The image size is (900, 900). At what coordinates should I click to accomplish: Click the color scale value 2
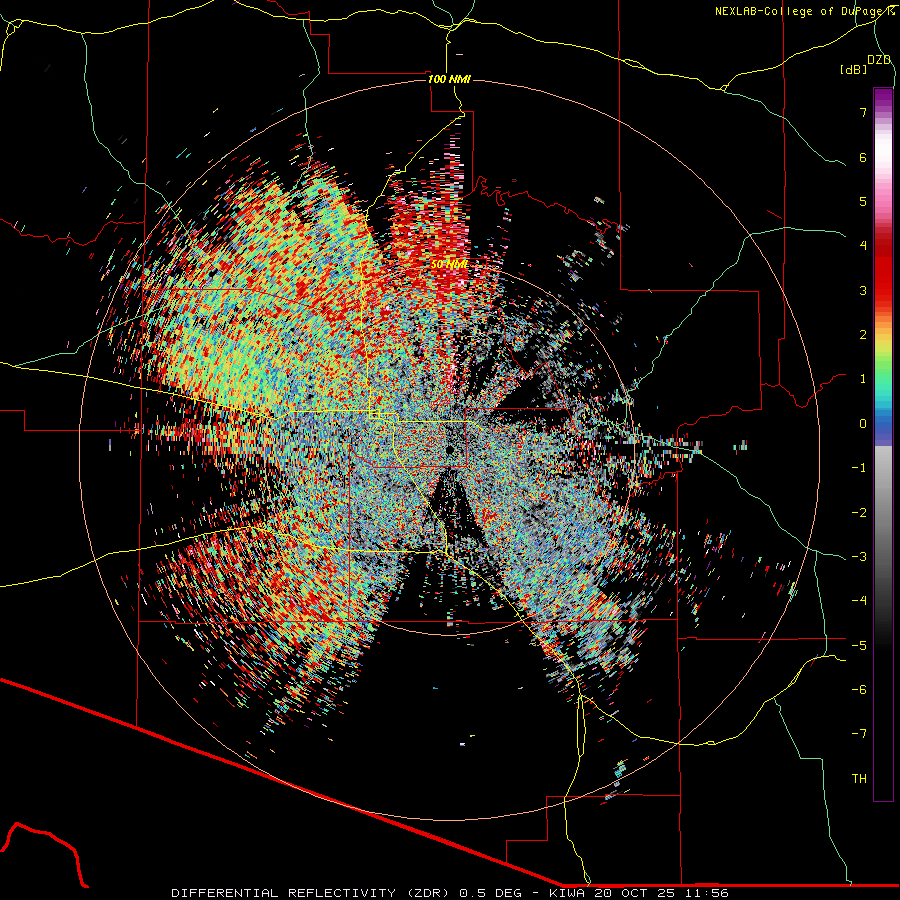coord(863,335)
